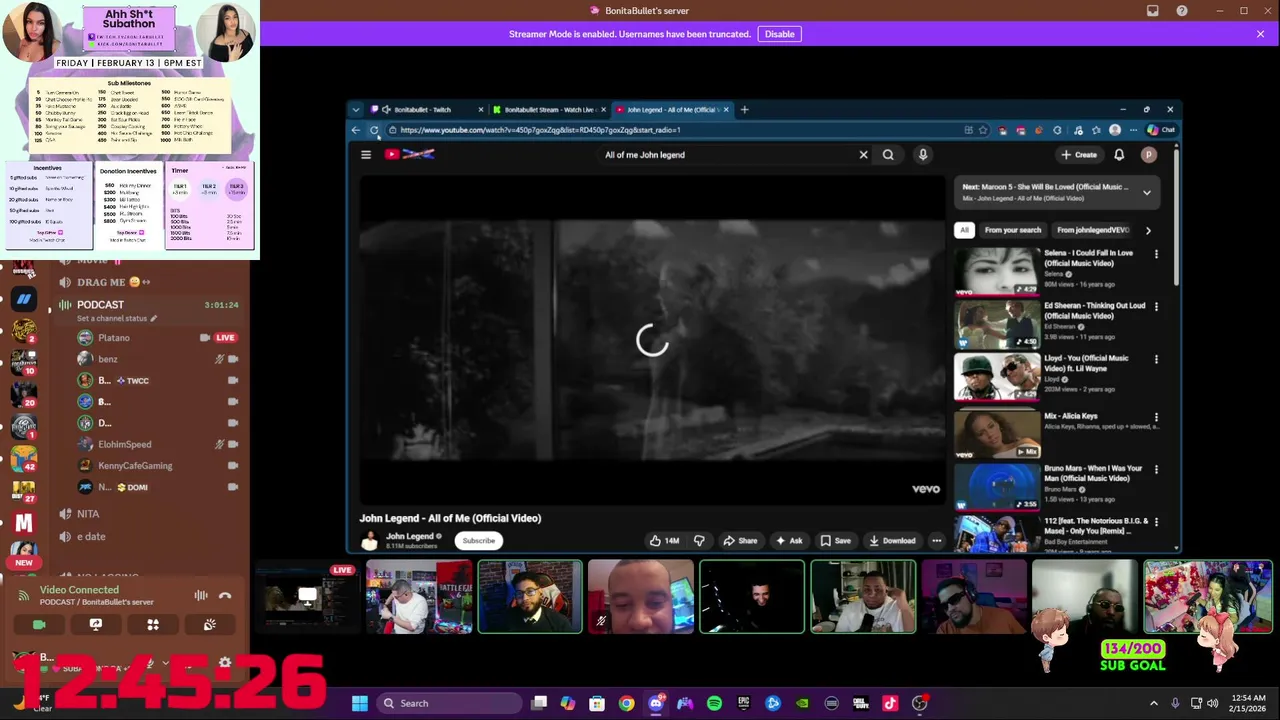Screen dimensions: 1280x720
Task: Switch to the Bonitabullet Stream Kick tab
Action: pos(550,110)
